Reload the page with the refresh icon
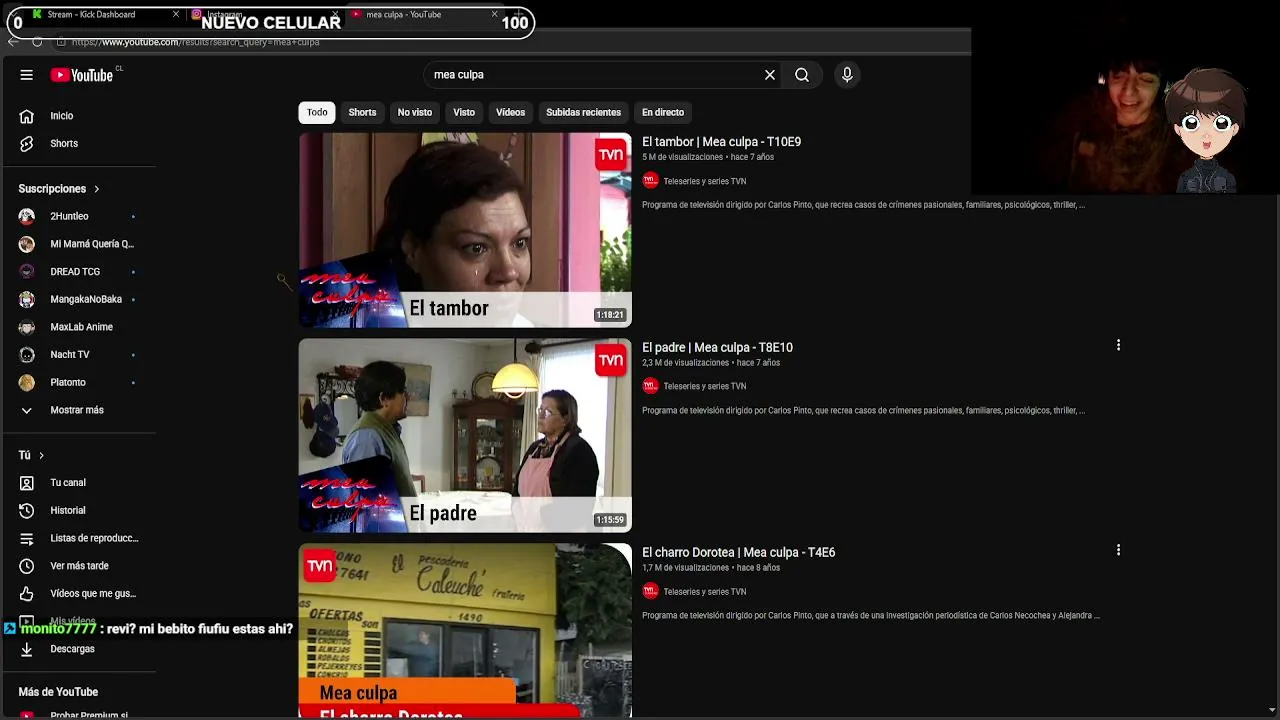This screenshot has width=1280, height=720. pos(37,42)
